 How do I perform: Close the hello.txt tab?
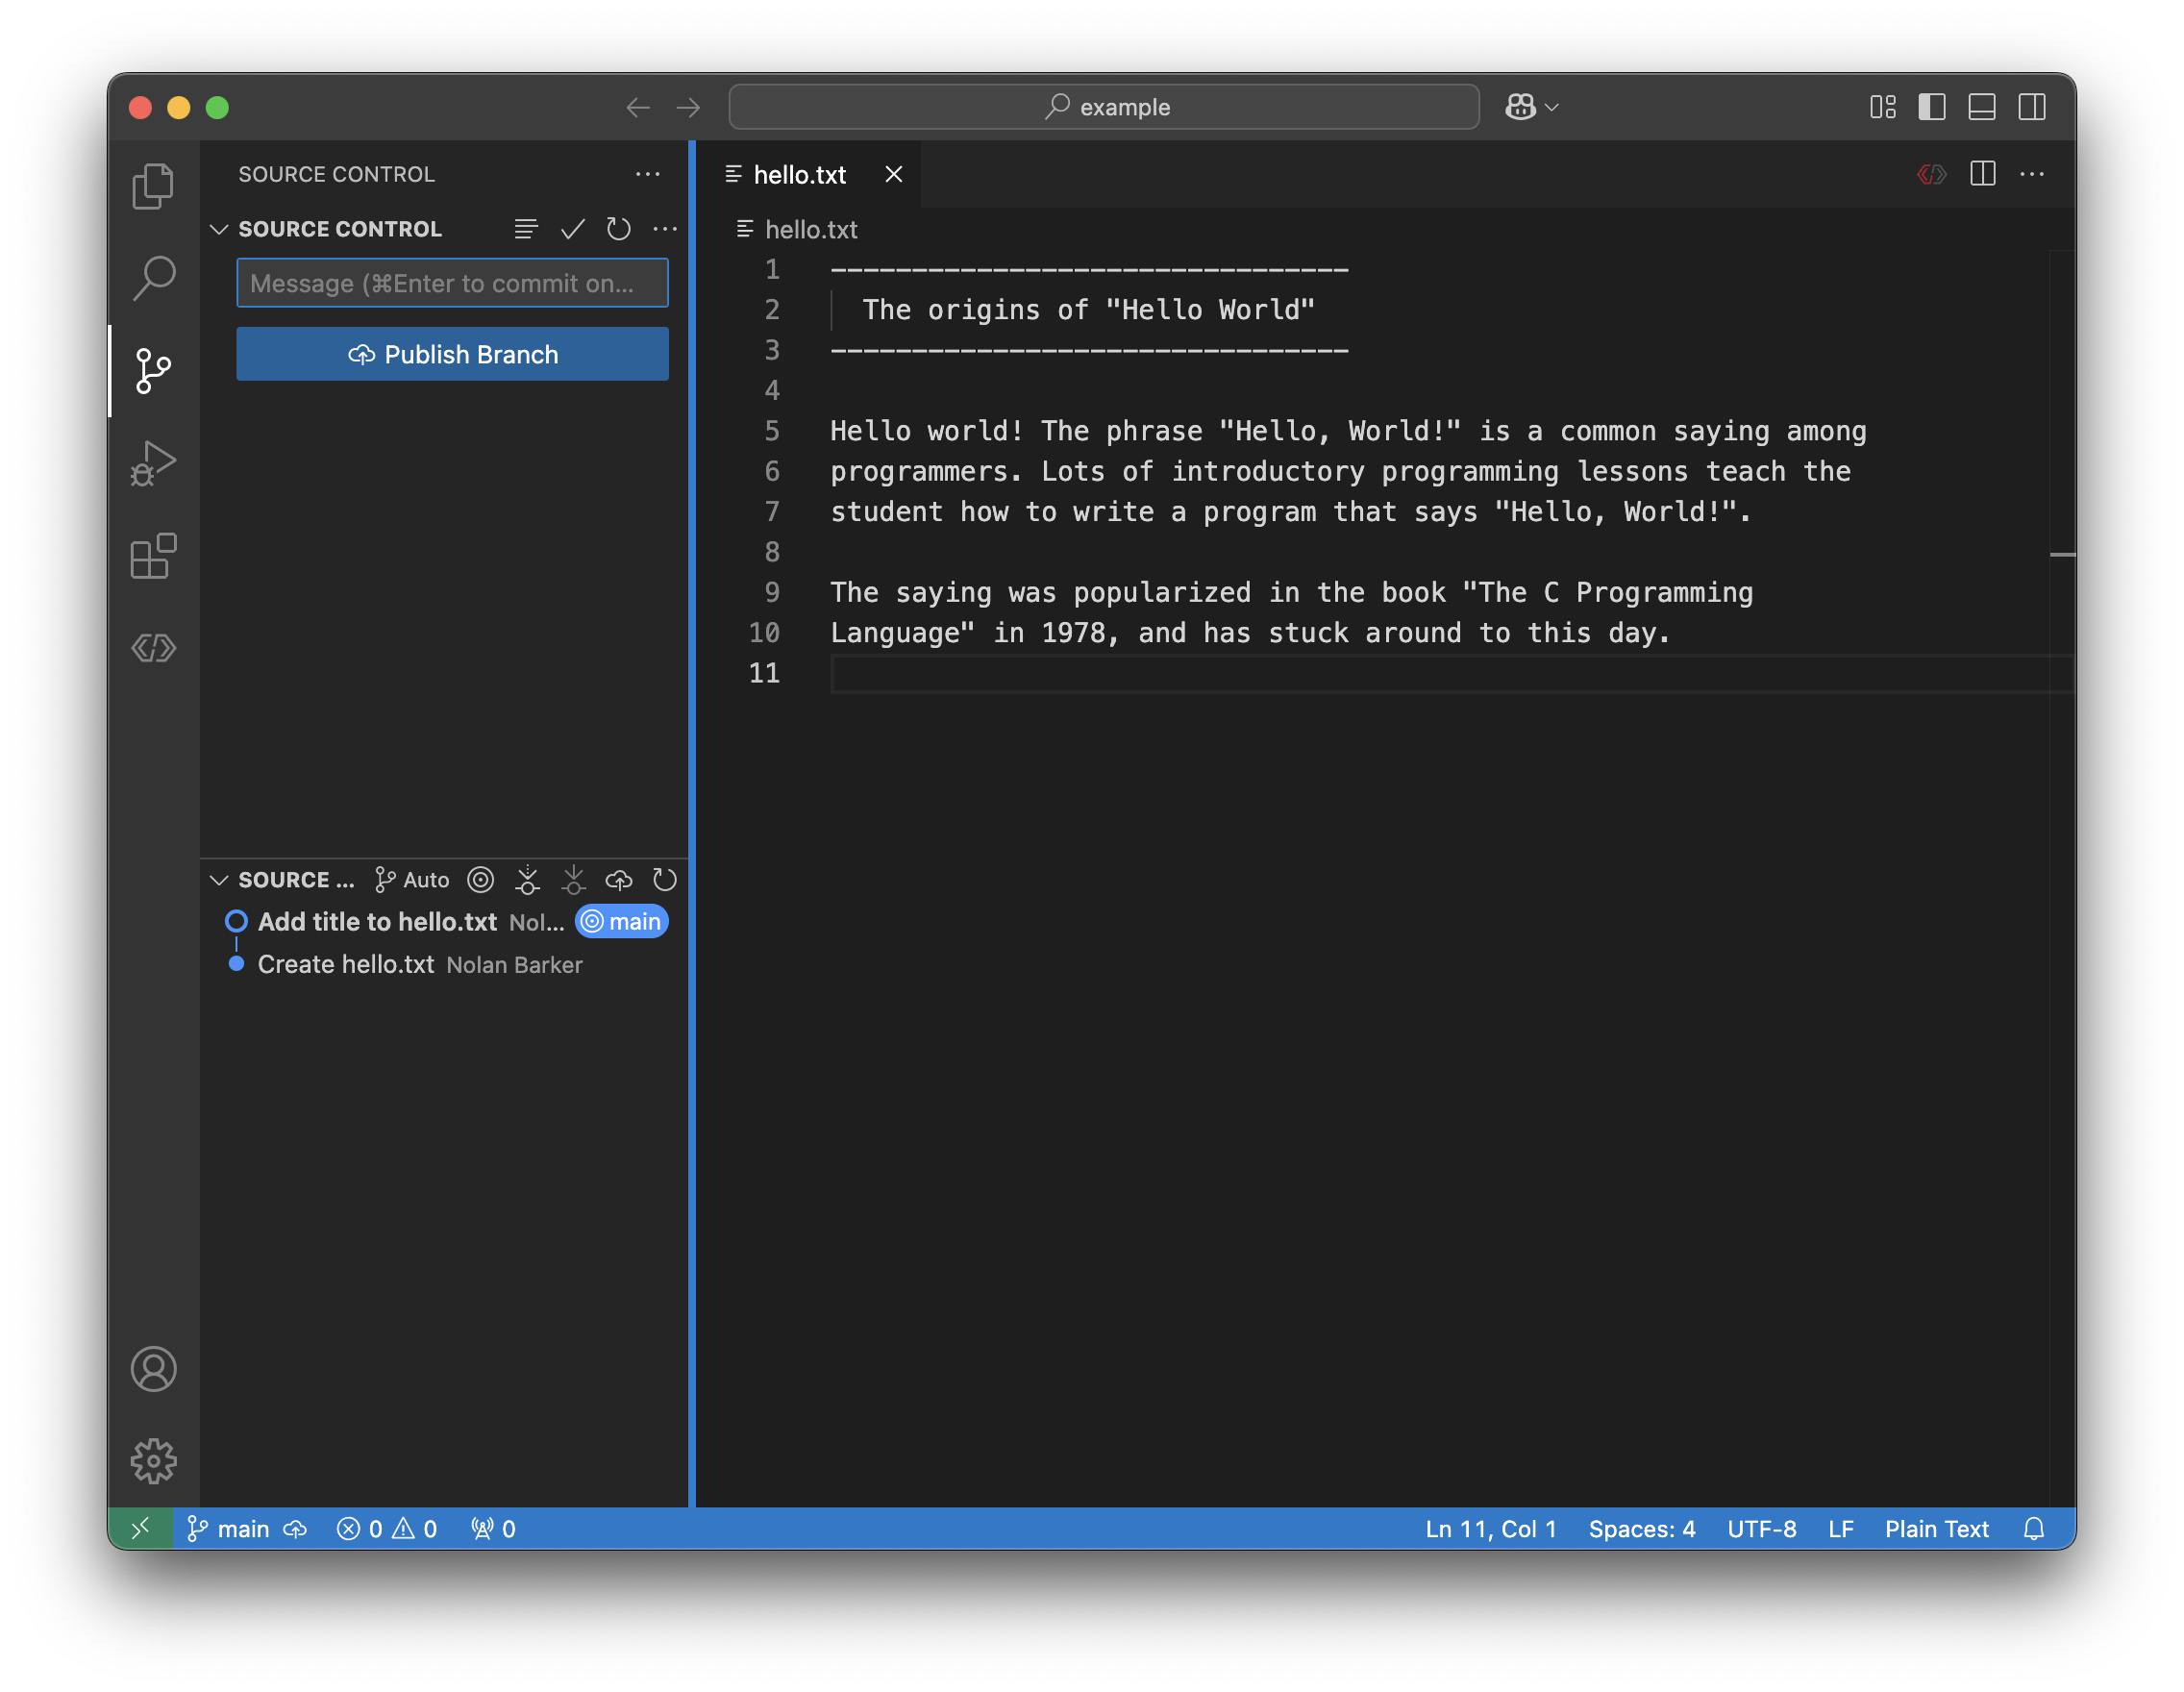point(894,175)
